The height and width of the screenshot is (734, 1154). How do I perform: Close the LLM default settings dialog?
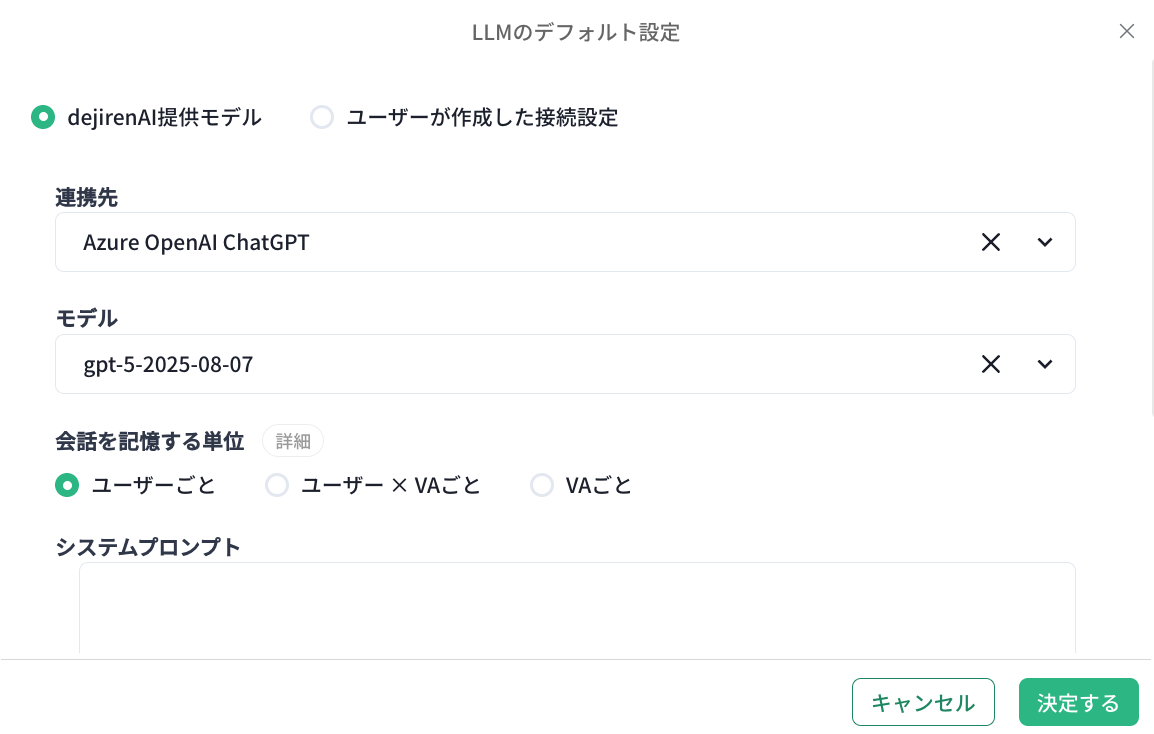pyautogui.click(x=1127, y=31)
